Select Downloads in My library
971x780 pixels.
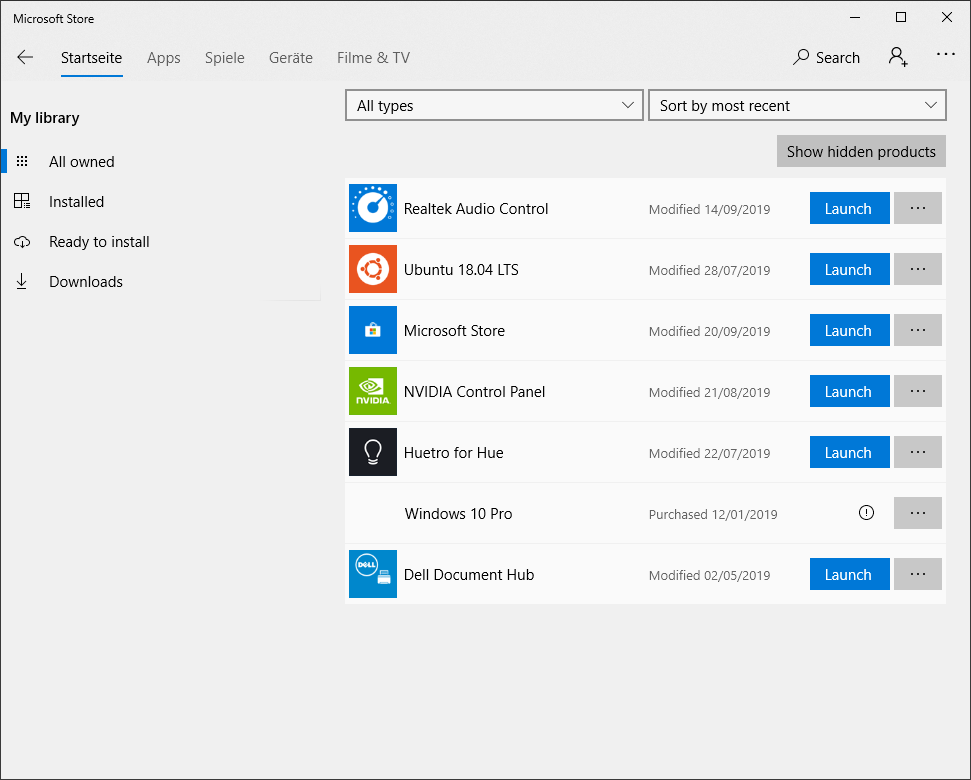click(x=85, y=282)
